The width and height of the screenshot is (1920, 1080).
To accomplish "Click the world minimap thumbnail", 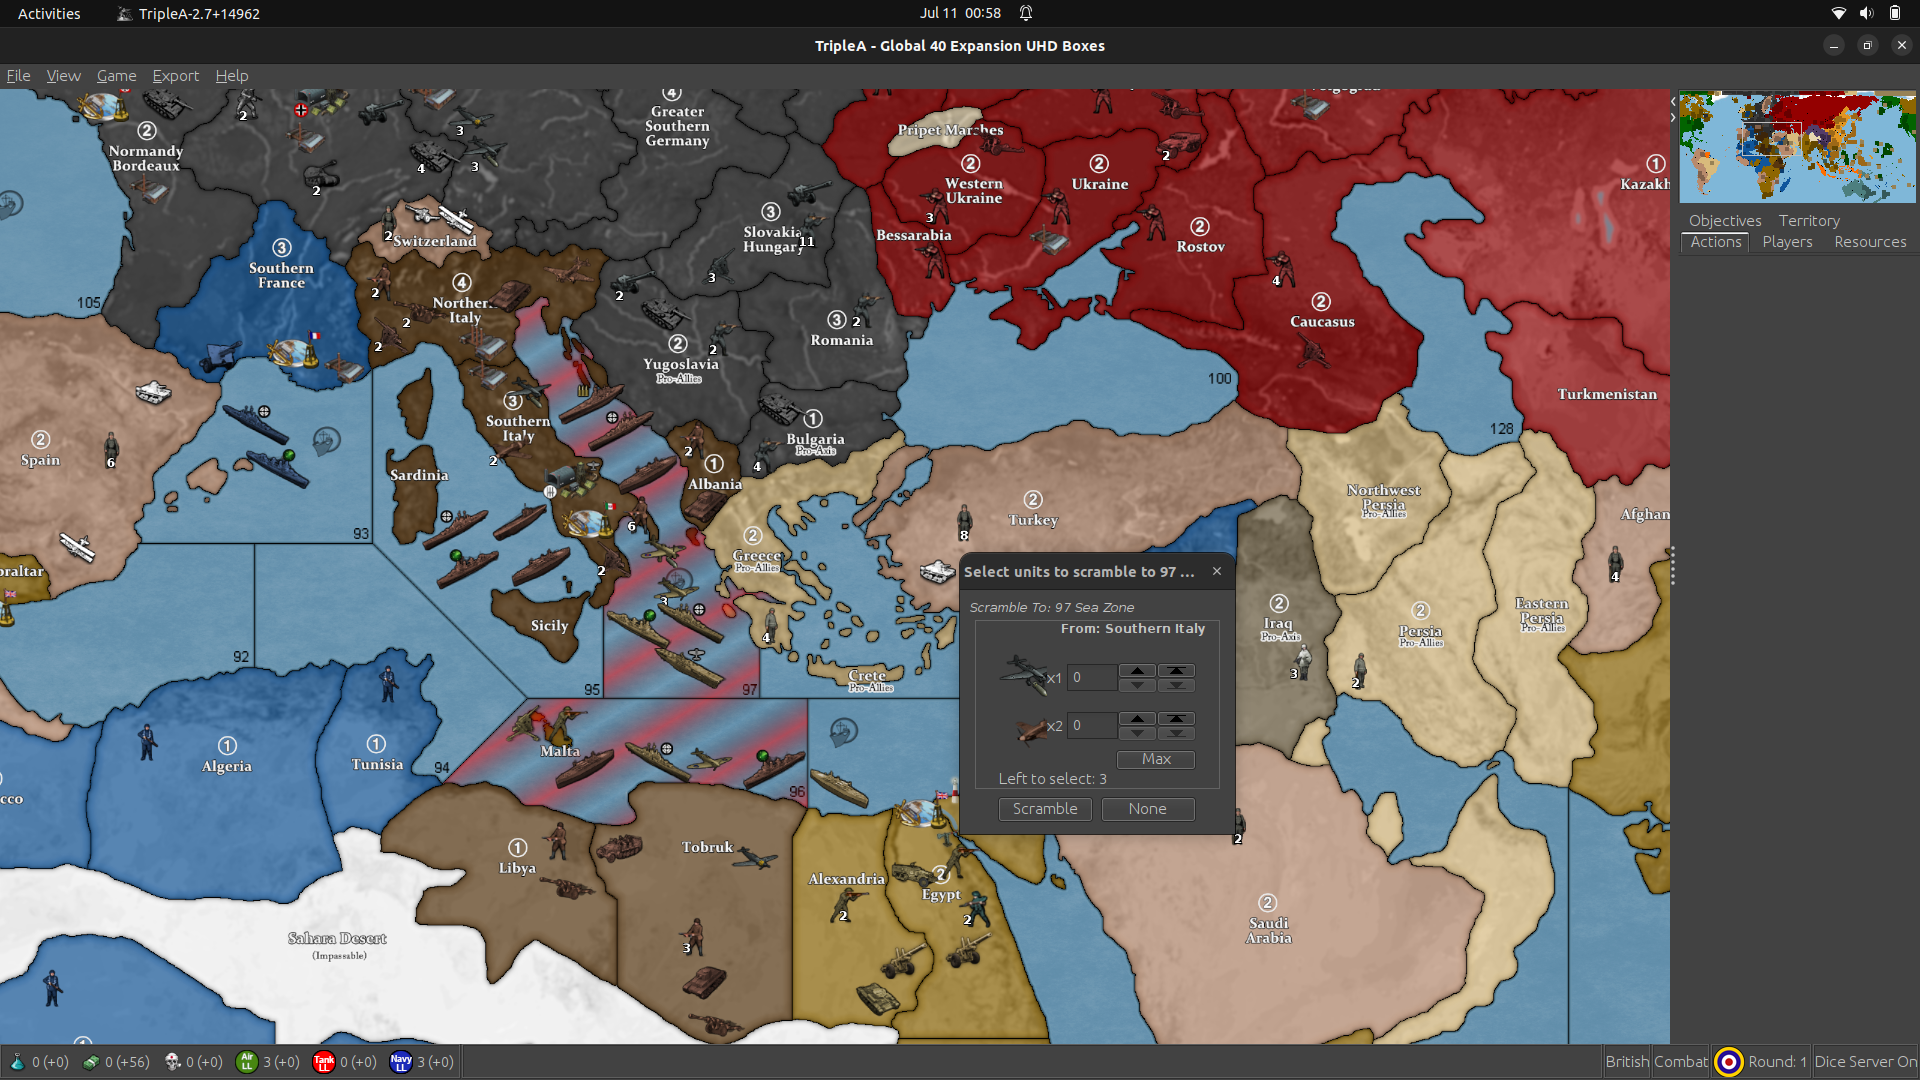I will coord(1797,147).
